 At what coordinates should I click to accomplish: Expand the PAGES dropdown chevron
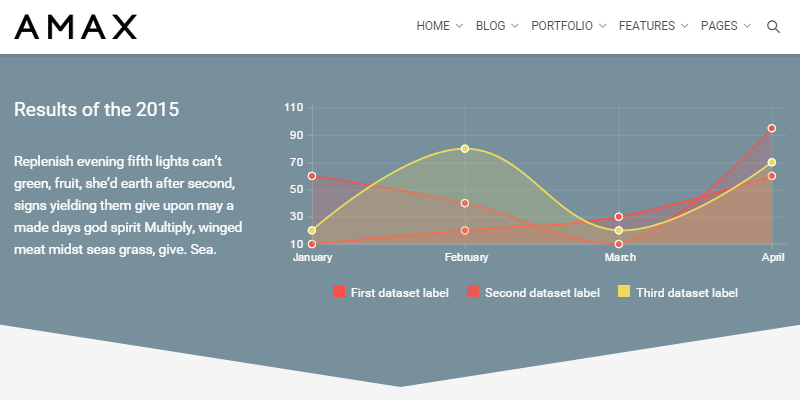[x=747, y=27]
